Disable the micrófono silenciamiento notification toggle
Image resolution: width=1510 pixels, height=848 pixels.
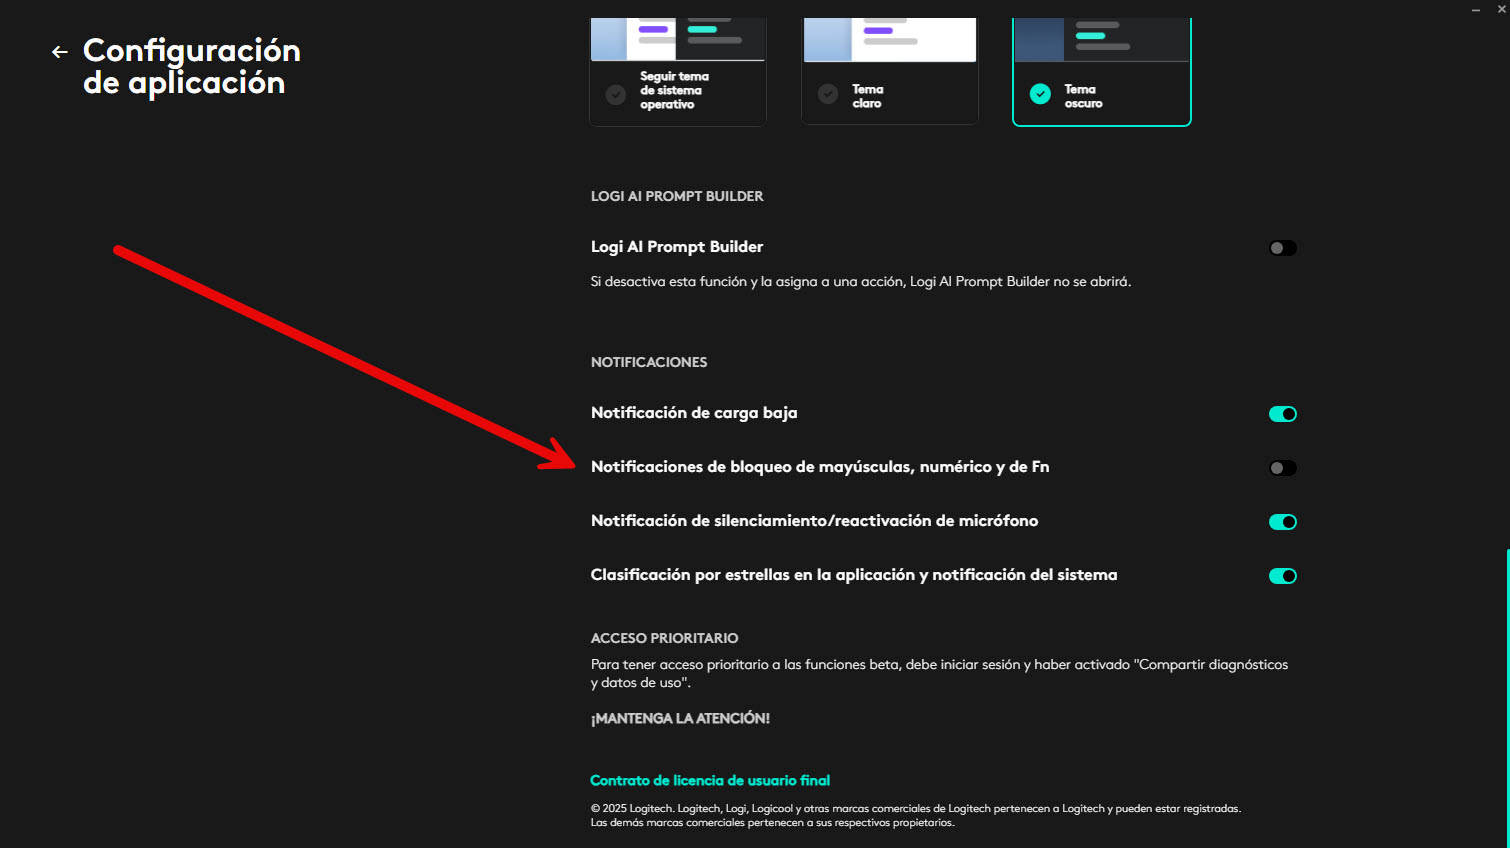click(1283, 522)
